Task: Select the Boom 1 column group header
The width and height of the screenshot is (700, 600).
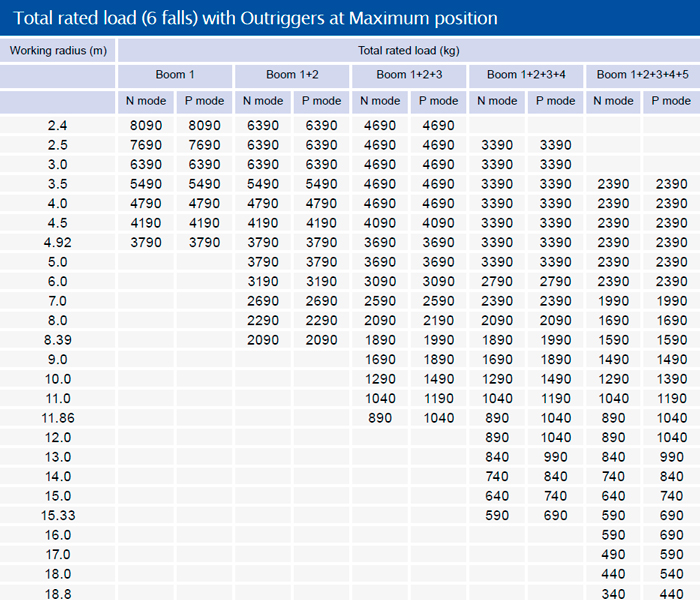Action: pyautogui.click(x=175, y=75)
